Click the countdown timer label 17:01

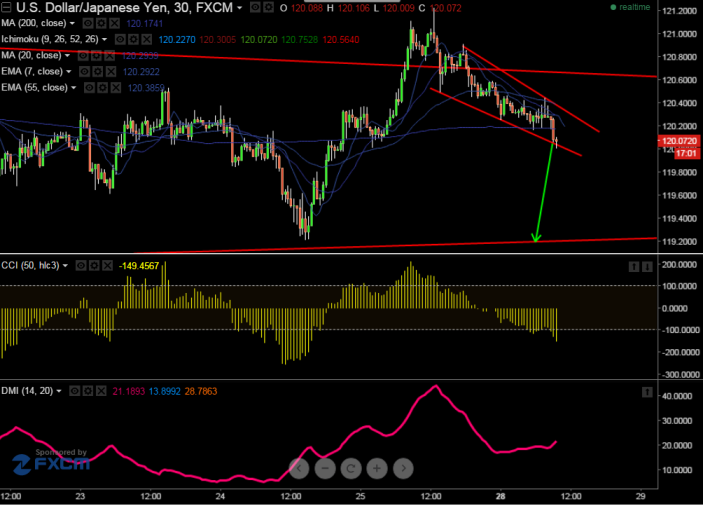(x=686, y=153)
